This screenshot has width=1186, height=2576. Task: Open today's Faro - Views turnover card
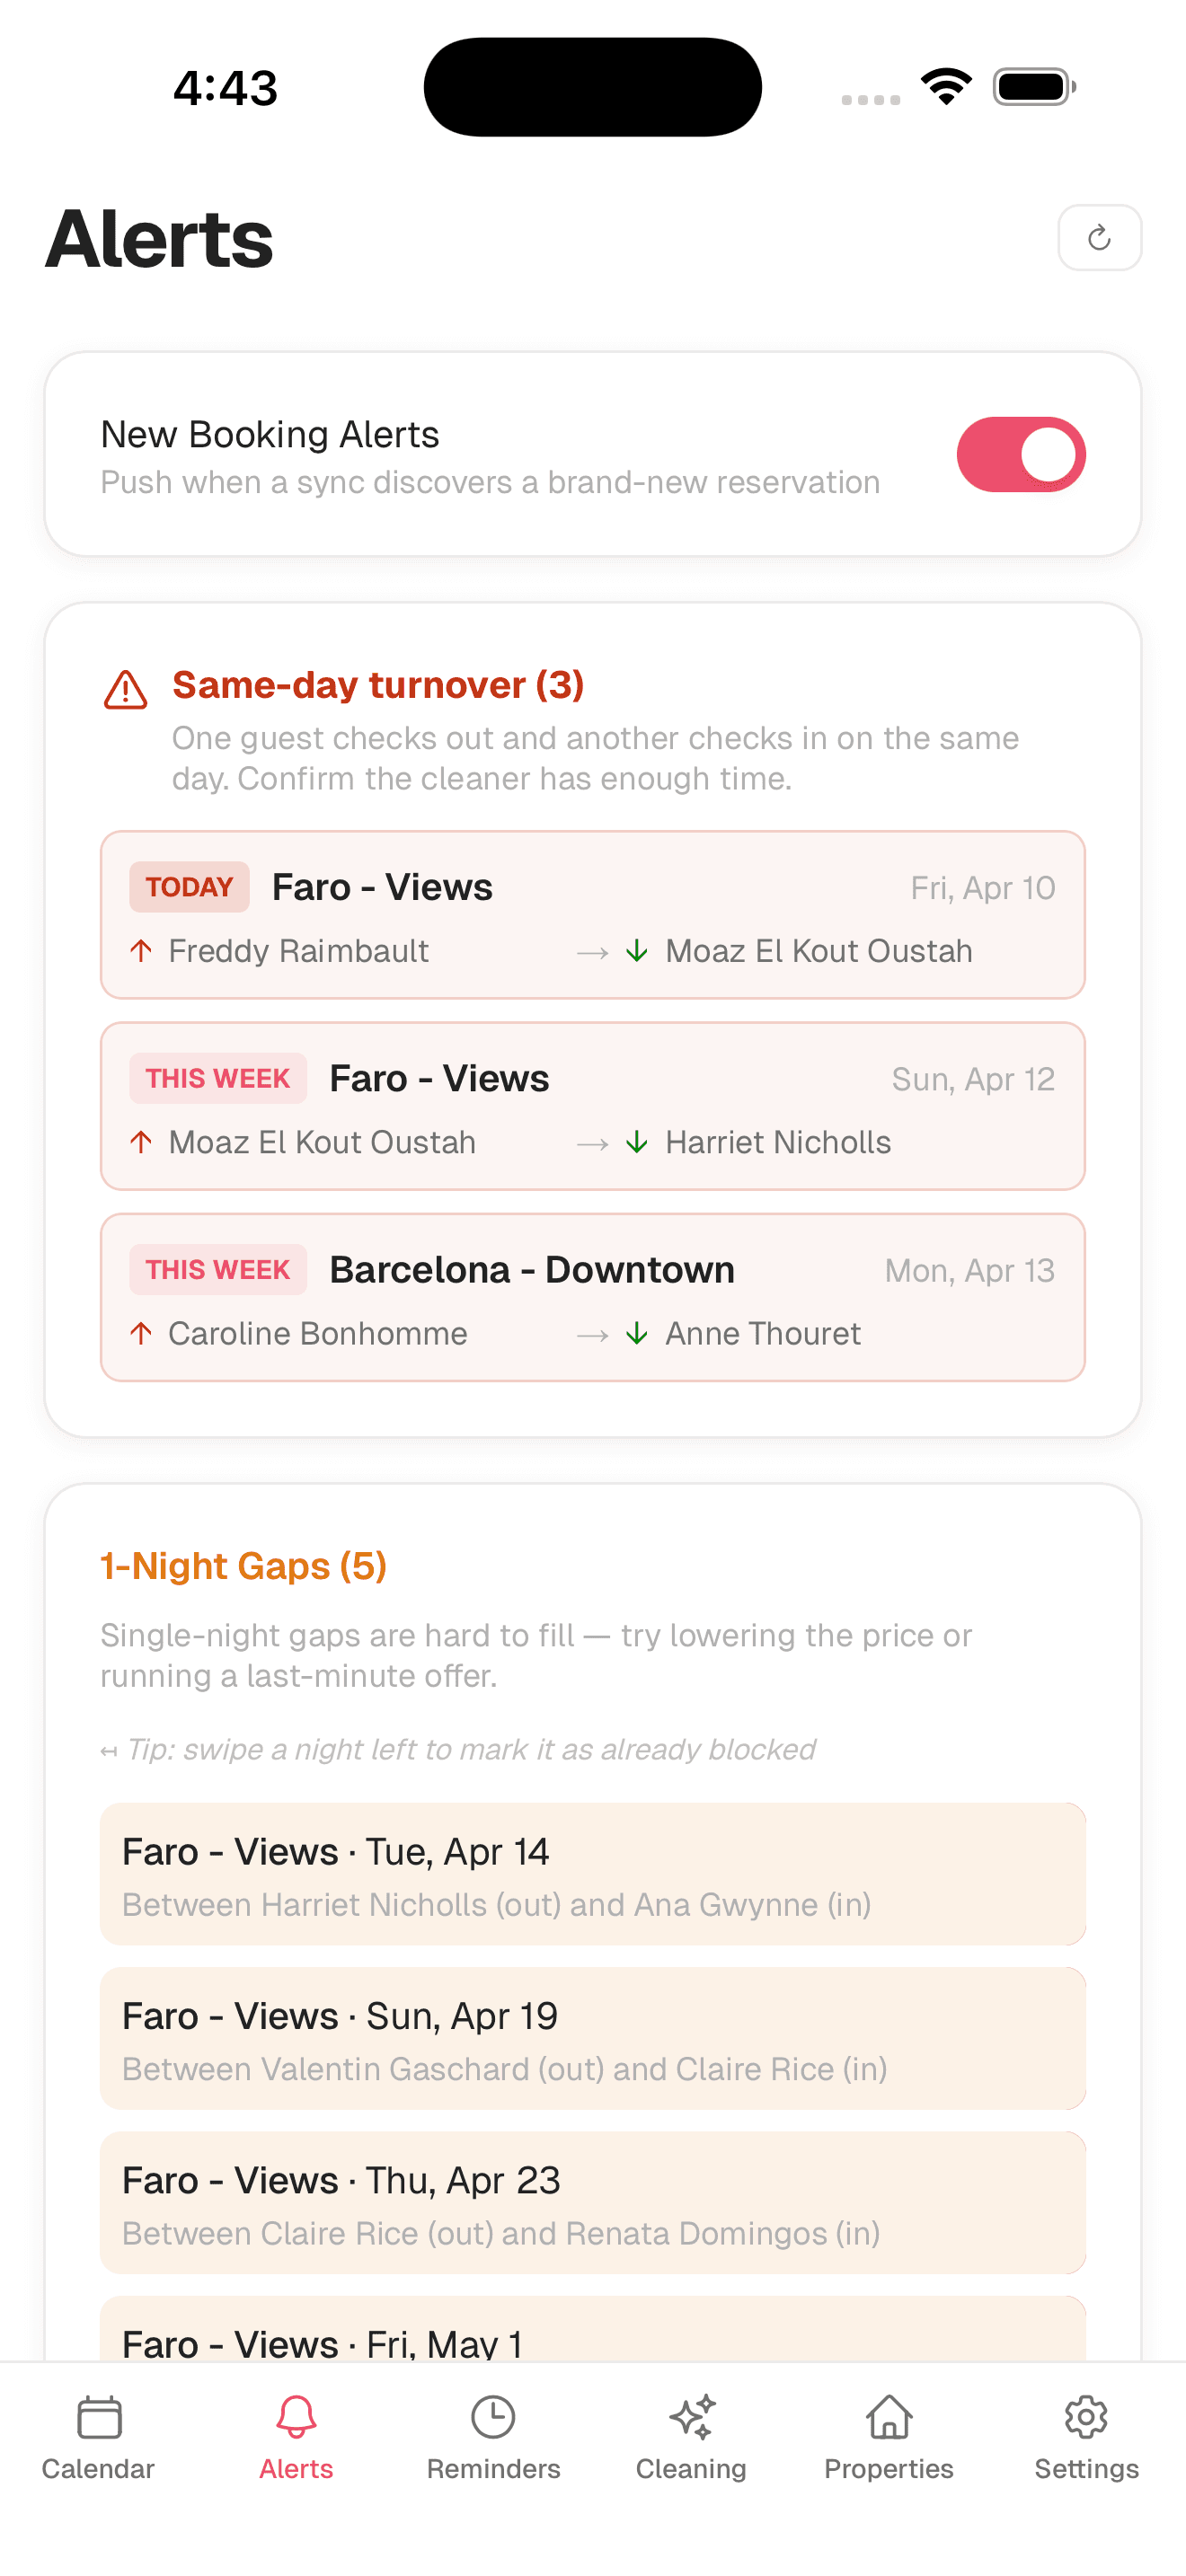pyautogui.click(x=592, y=915)
